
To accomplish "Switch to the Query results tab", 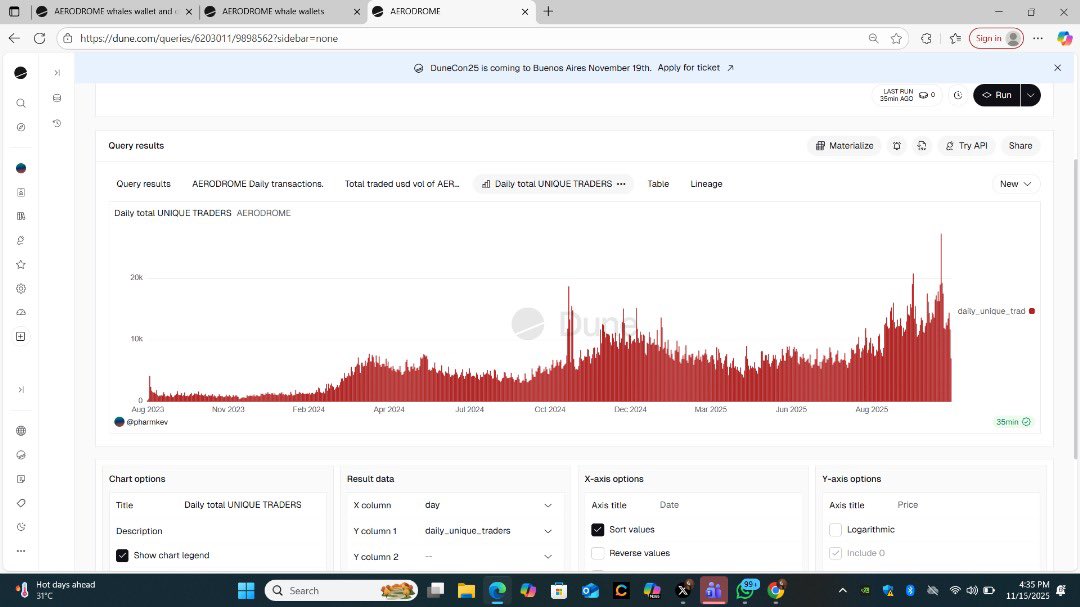I will point(143,184).
